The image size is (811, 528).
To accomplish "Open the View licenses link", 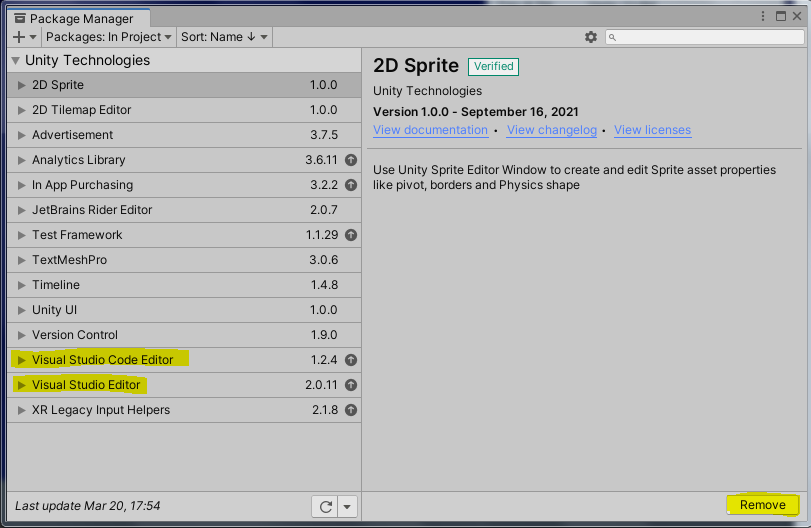I will point(652,130).
